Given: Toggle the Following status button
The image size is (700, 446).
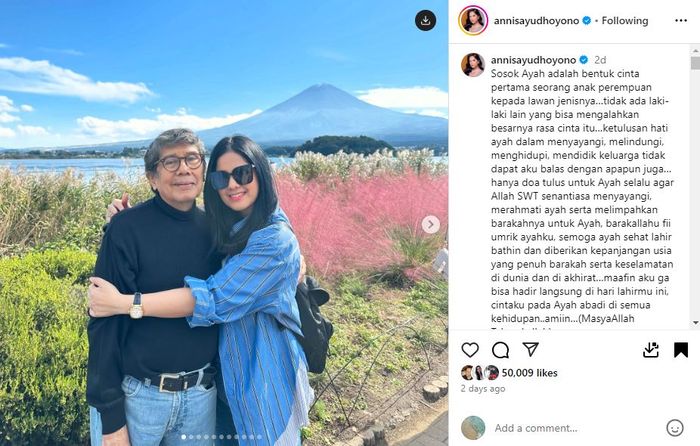Looking at the screenshot, I should [x=625, y=21].
